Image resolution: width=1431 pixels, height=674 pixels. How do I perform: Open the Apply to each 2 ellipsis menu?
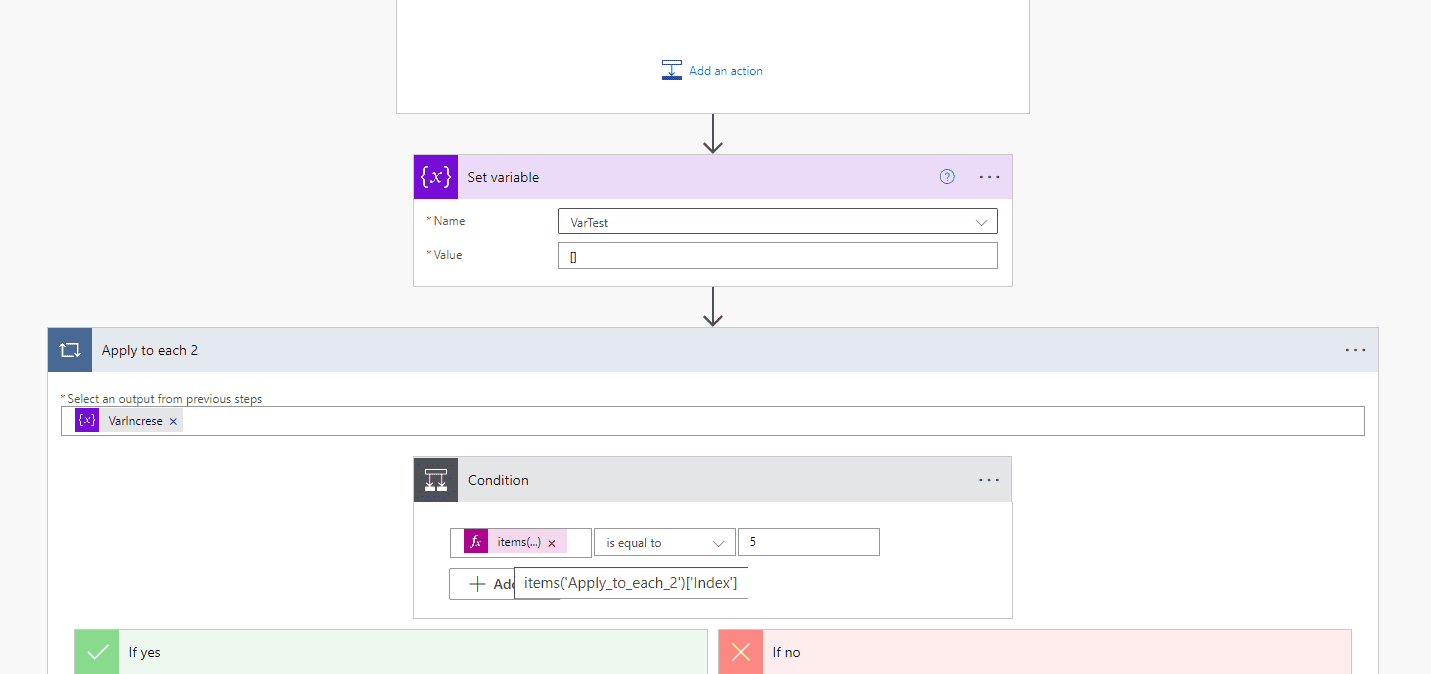[1355, 349]
